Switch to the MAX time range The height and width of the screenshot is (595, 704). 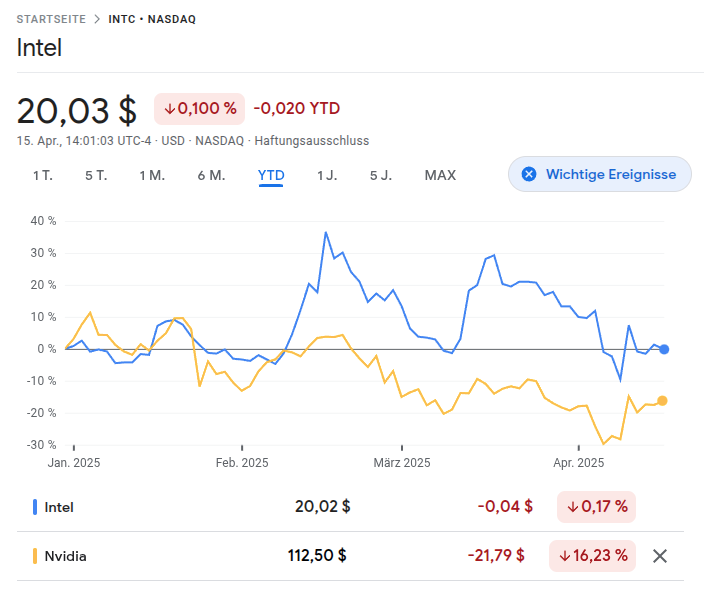(440, 175)
